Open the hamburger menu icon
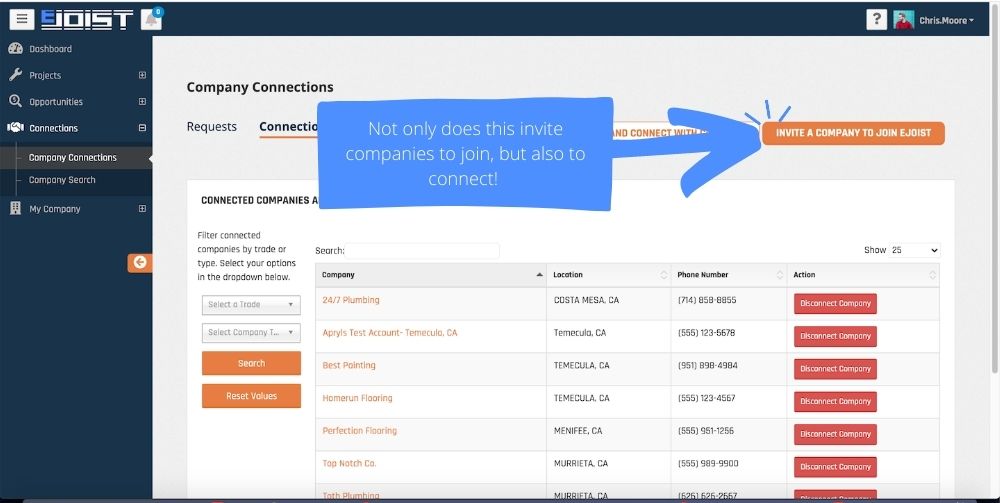The height and width of the screenshot is (503, 1000). click(x=21, y=19)
